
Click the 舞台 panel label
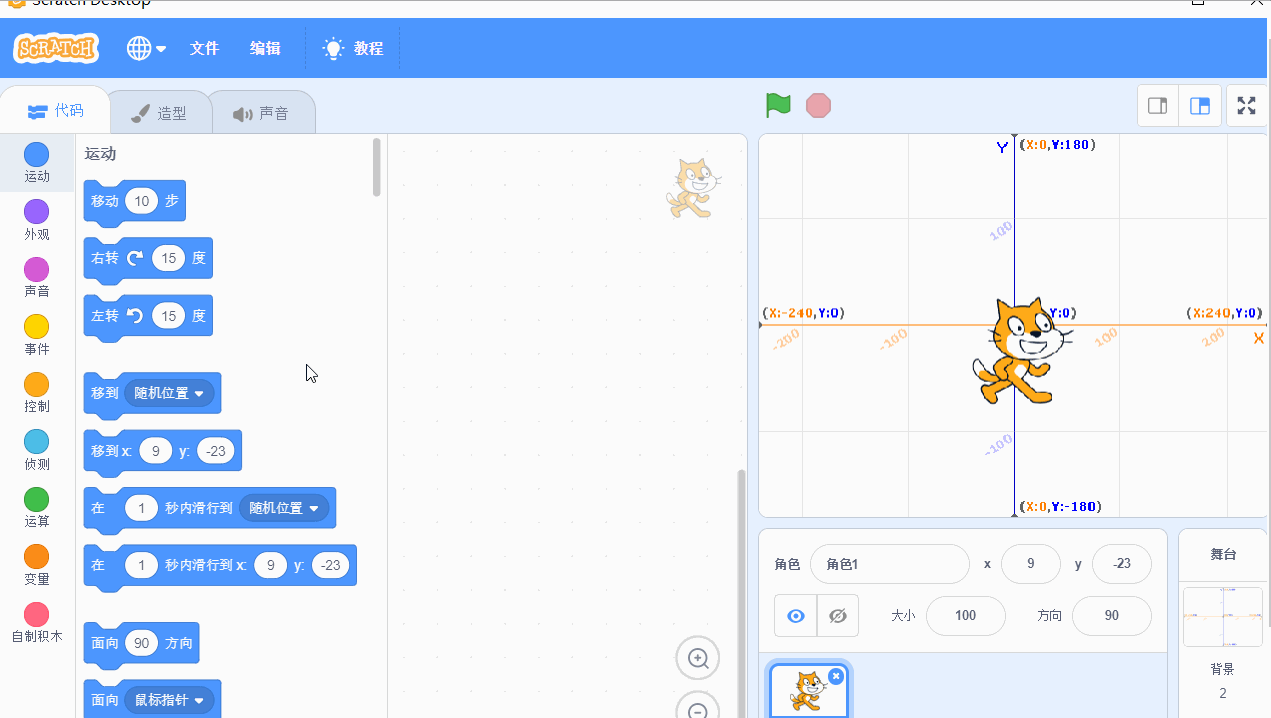pos(1223,553)
